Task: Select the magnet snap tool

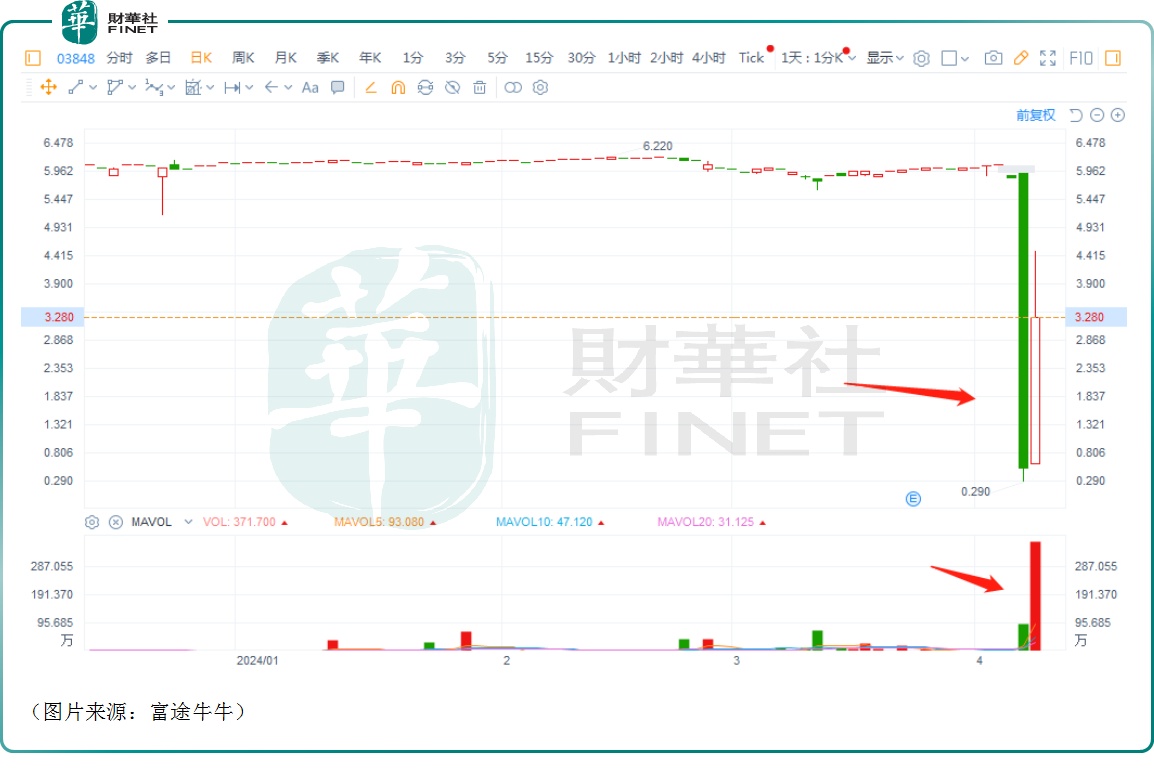Action: point(398,88)
